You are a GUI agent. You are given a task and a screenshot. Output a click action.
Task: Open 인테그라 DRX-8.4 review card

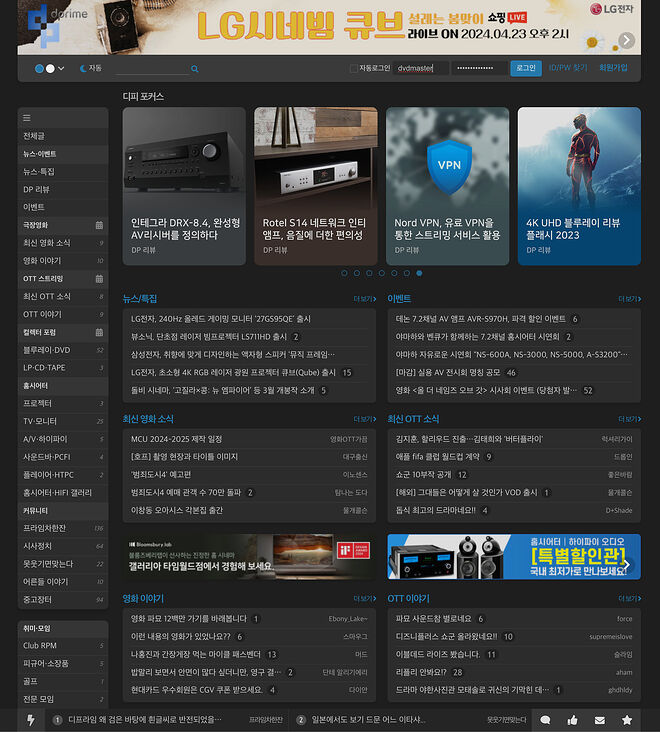tap(184, 186)
